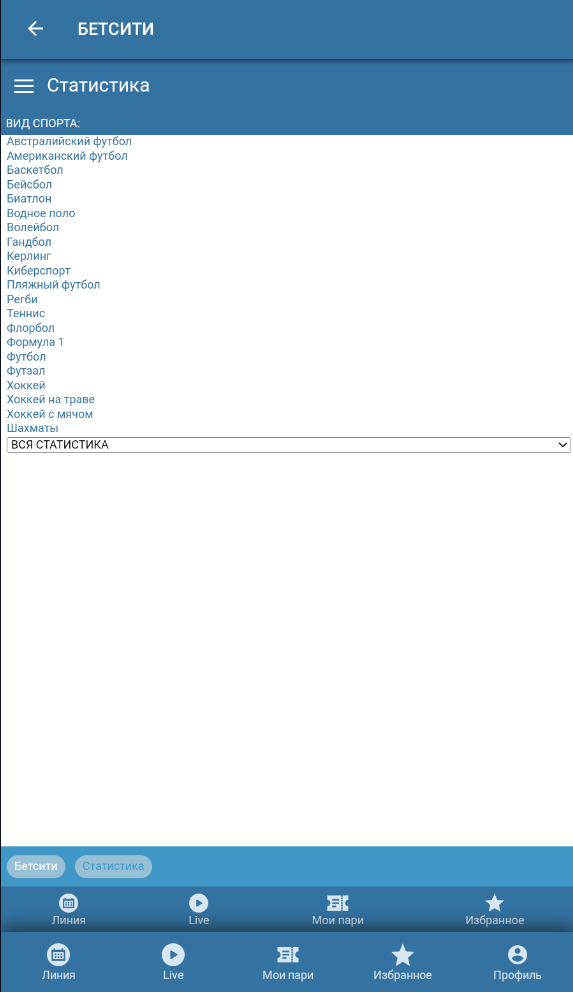Open Киберспорт statistics link

39,270
